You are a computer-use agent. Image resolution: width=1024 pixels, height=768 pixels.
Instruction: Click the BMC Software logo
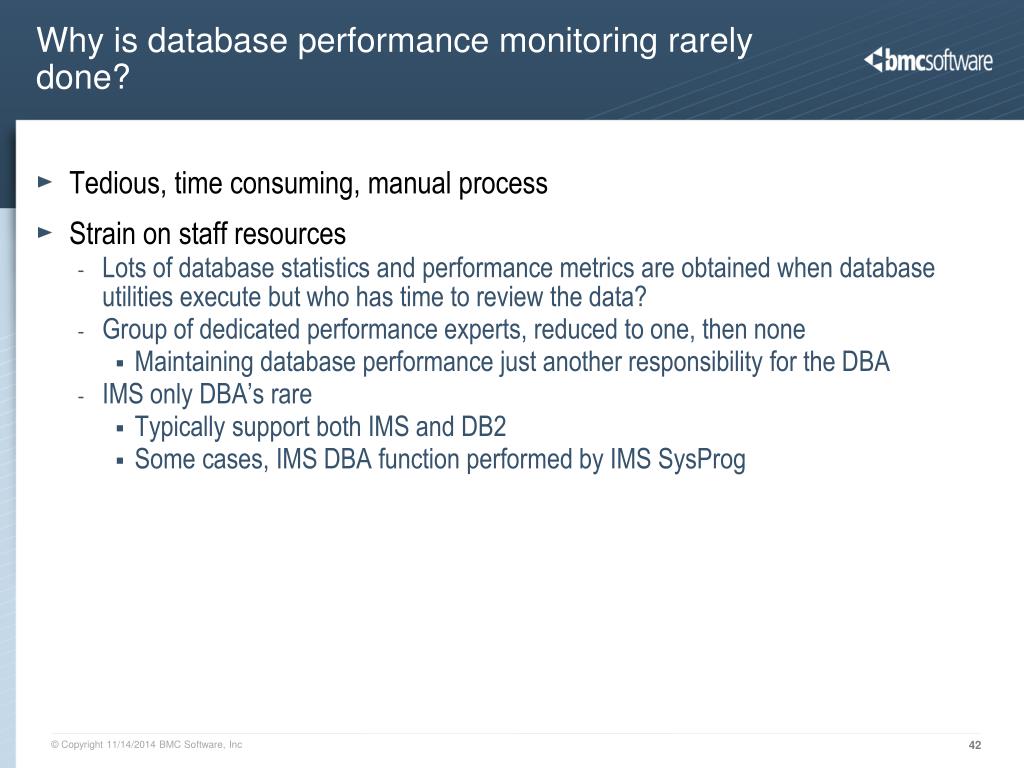click(928, 60)
